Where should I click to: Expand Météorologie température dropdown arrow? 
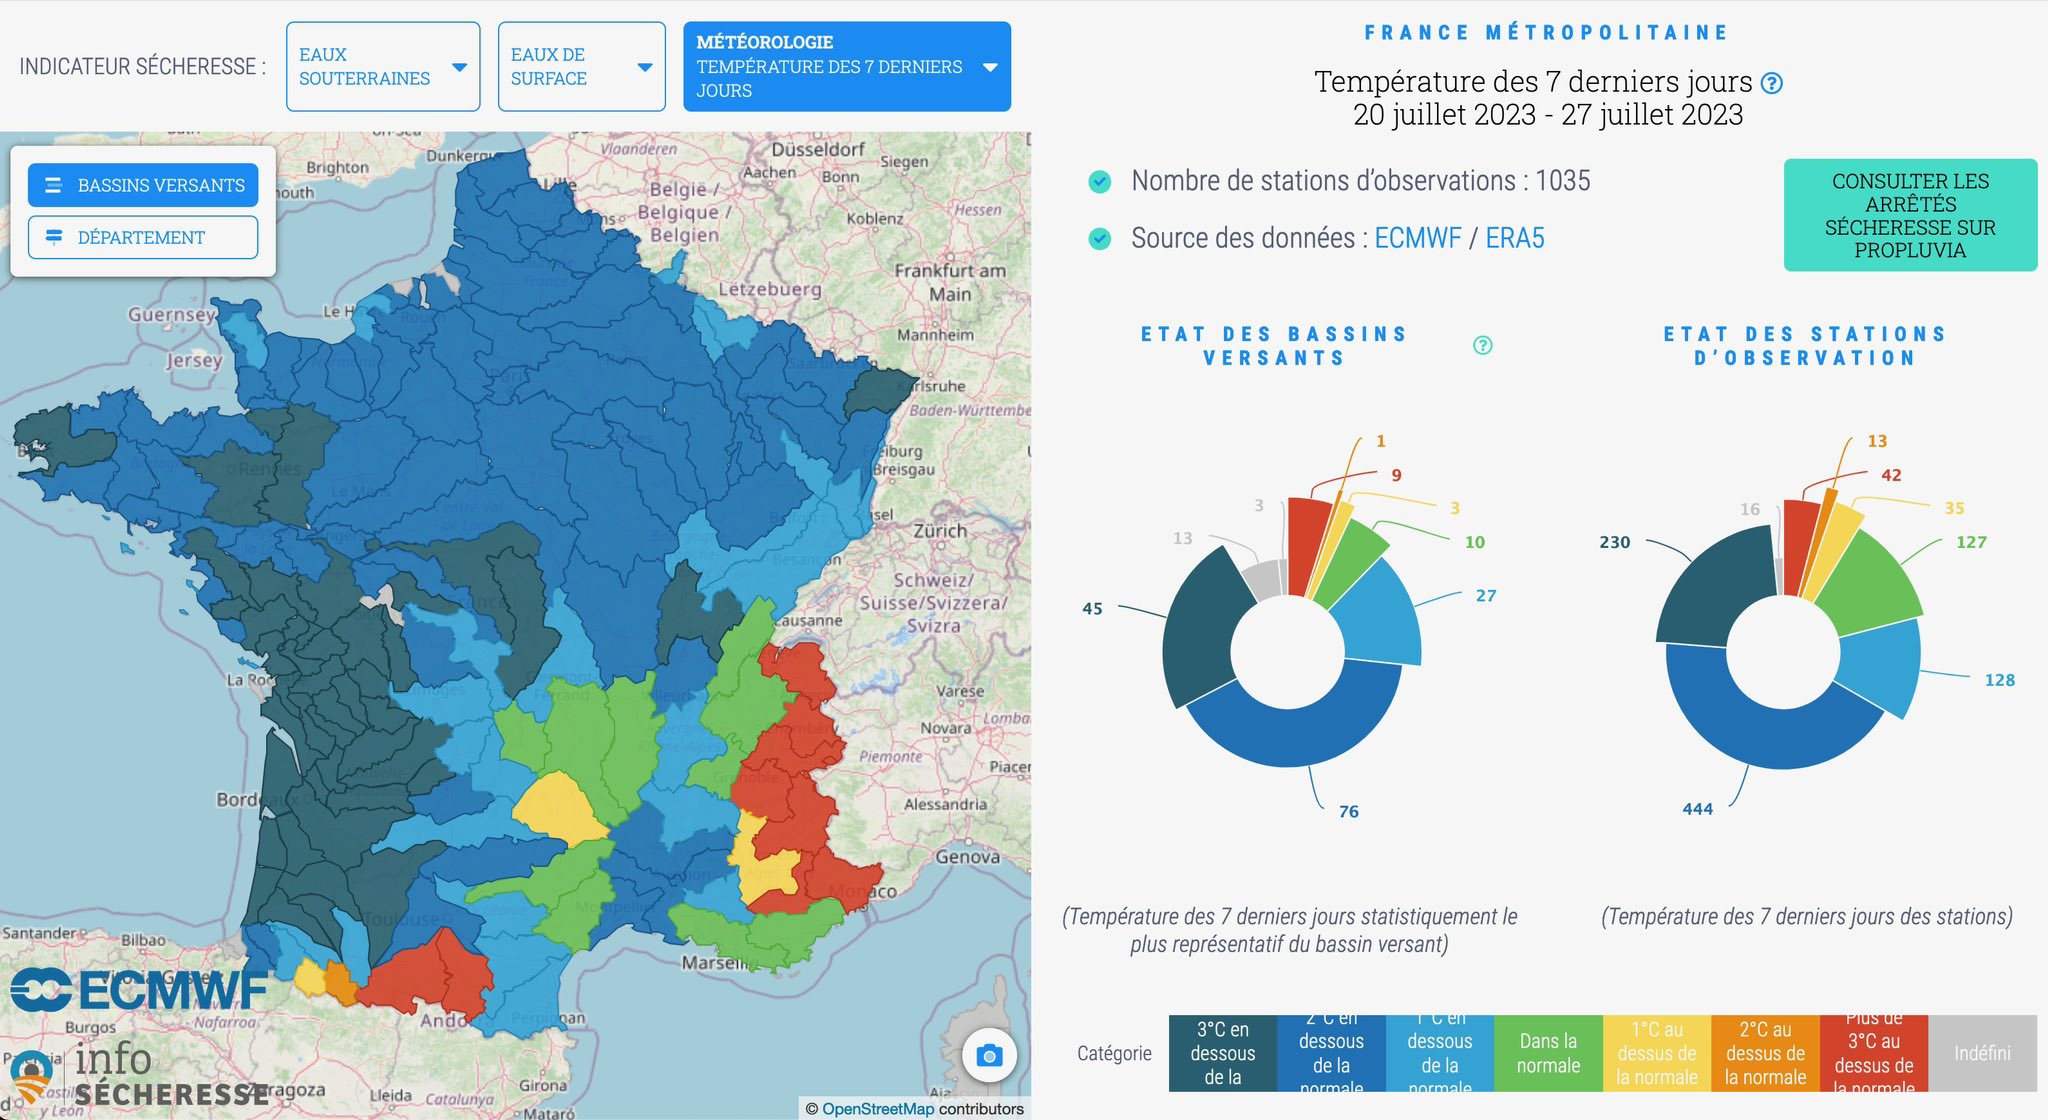990,67
